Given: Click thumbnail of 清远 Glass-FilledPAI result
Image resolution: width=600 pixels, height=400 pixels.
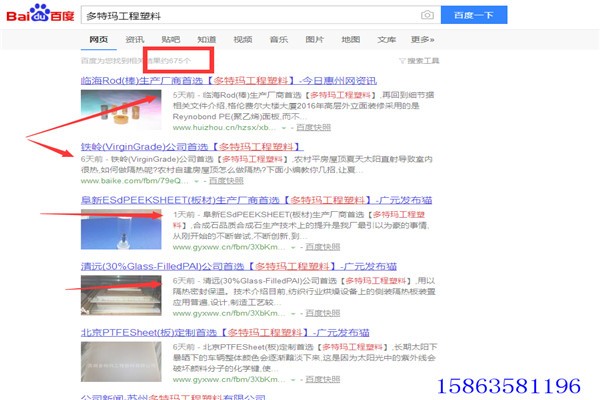Looking at the screenshot, I should [x=121, y=296].
